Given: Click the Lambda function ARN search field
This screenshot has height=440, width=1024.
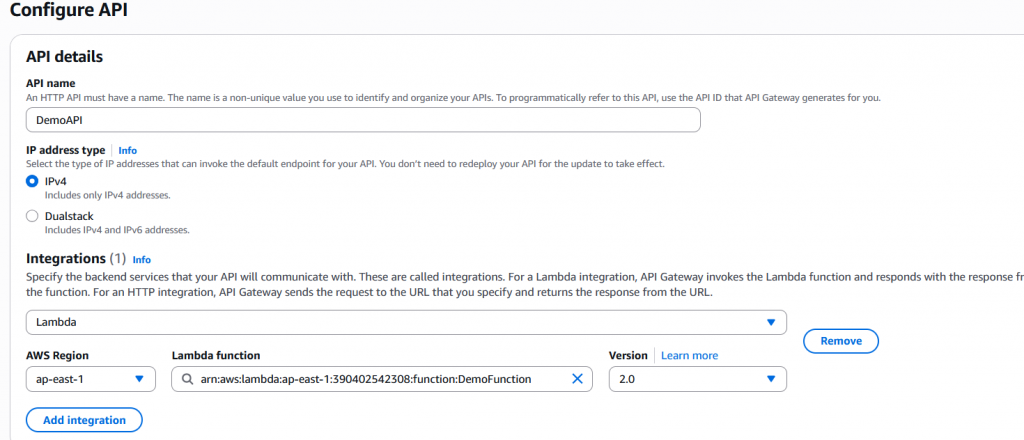Looking at the screenshot, I should [382, 379].
